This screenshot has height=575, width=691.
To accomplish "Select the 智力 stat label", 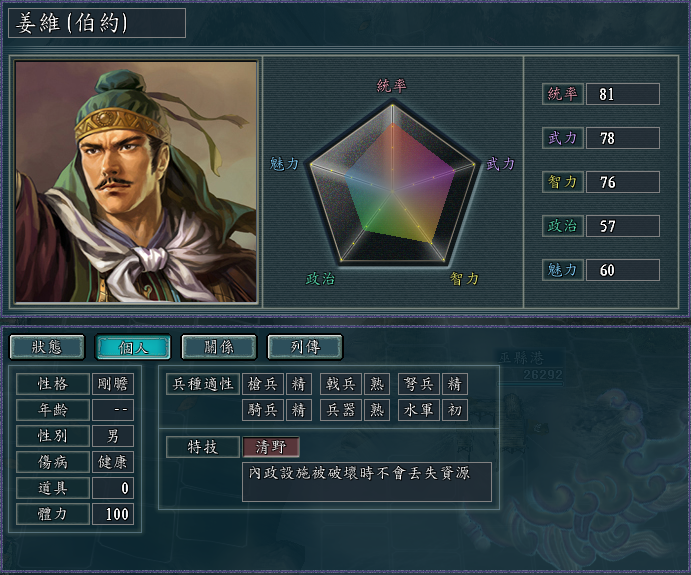I will coord(563,182).
